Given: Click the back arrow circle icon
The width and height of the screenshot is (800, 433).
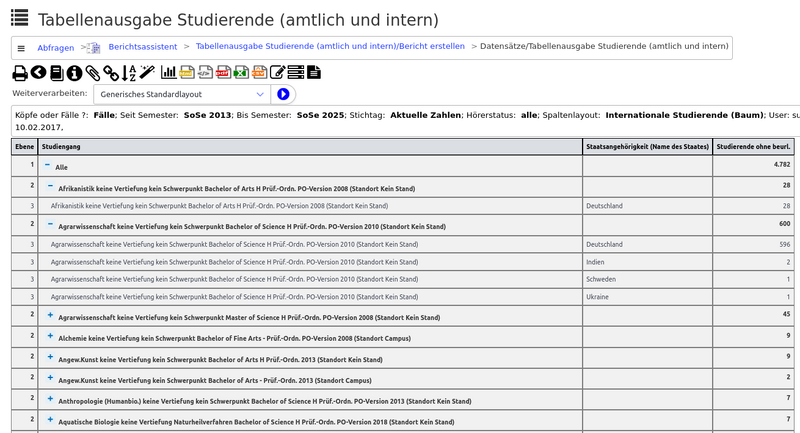Looking at the screenshot, I should tap(38, 72).
